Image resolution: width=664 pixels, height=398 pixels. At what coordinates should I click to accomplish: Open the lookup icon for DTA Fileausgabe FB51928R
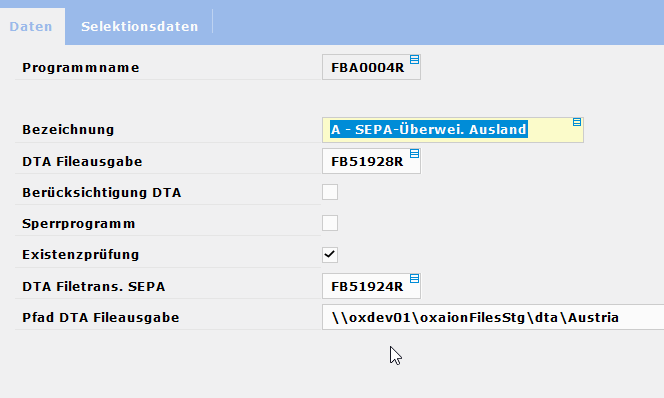coord(414,154)
